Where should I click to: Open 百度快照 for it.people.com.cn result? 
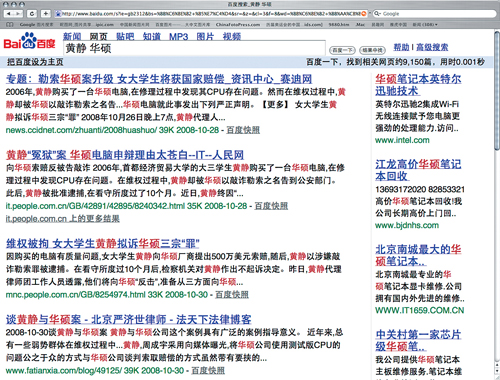271,206
